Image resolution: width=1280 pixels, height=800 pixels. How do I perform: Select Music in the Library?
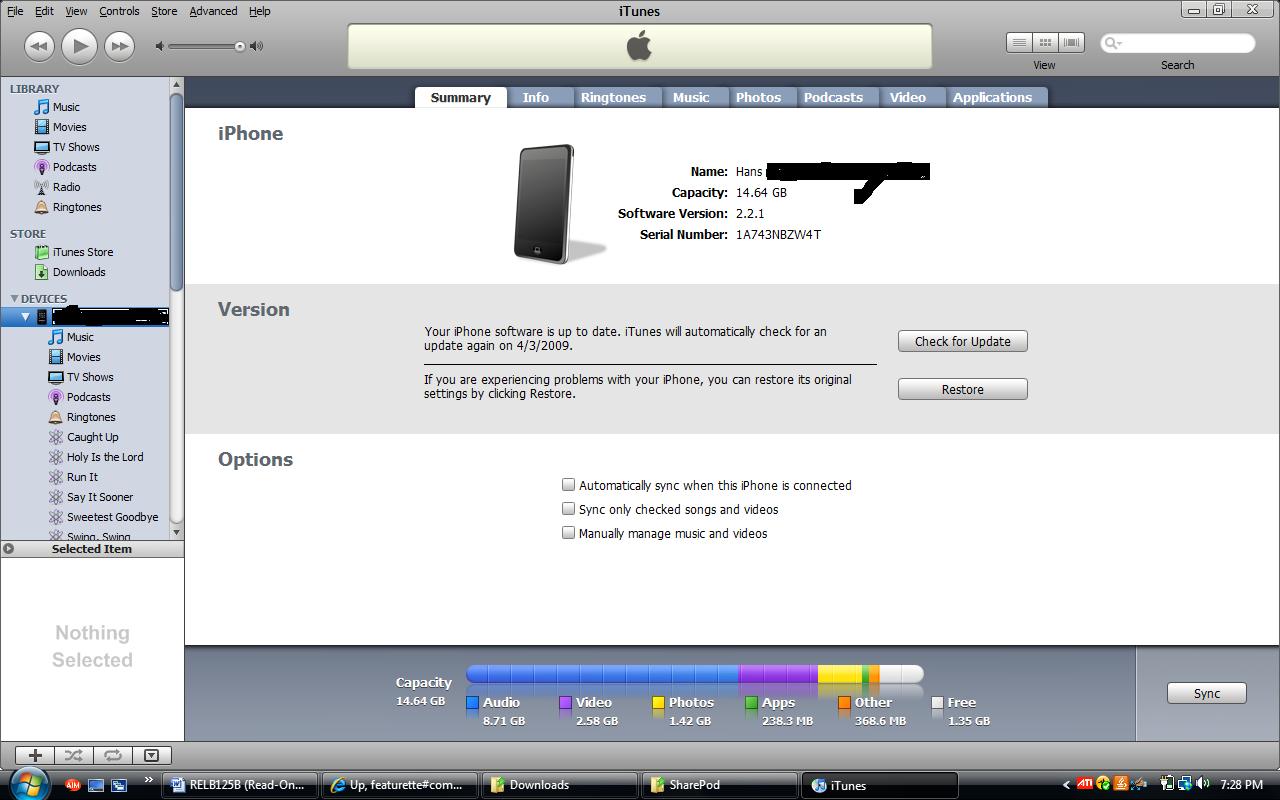click(66, 107)
